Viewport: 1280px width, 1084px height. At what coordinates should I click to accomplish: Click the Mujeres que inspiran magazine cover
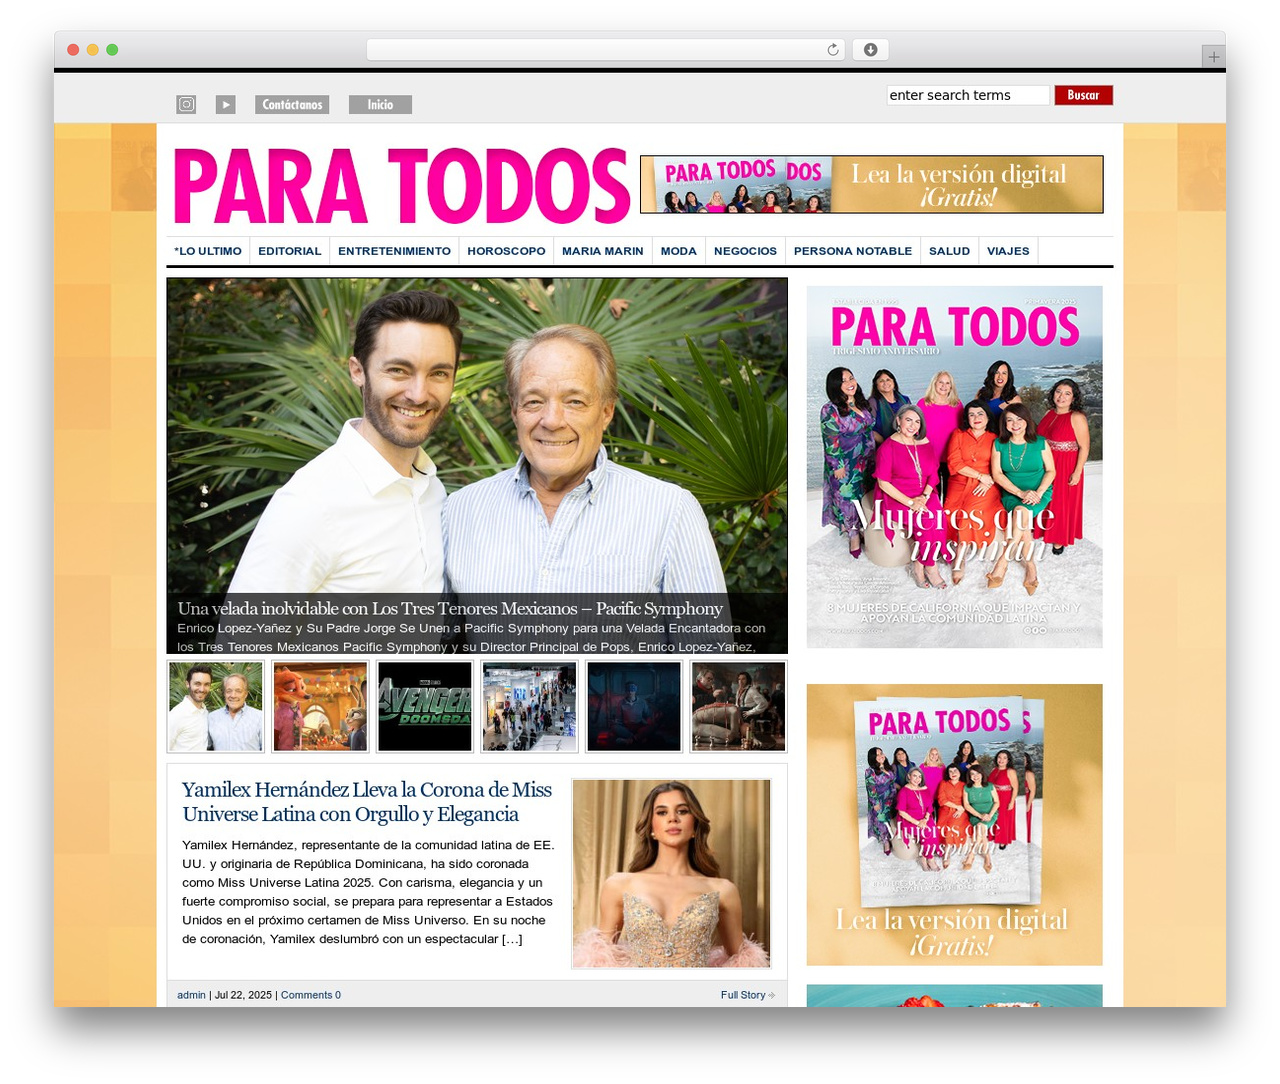pyautogui.click(x=955, y=467)
